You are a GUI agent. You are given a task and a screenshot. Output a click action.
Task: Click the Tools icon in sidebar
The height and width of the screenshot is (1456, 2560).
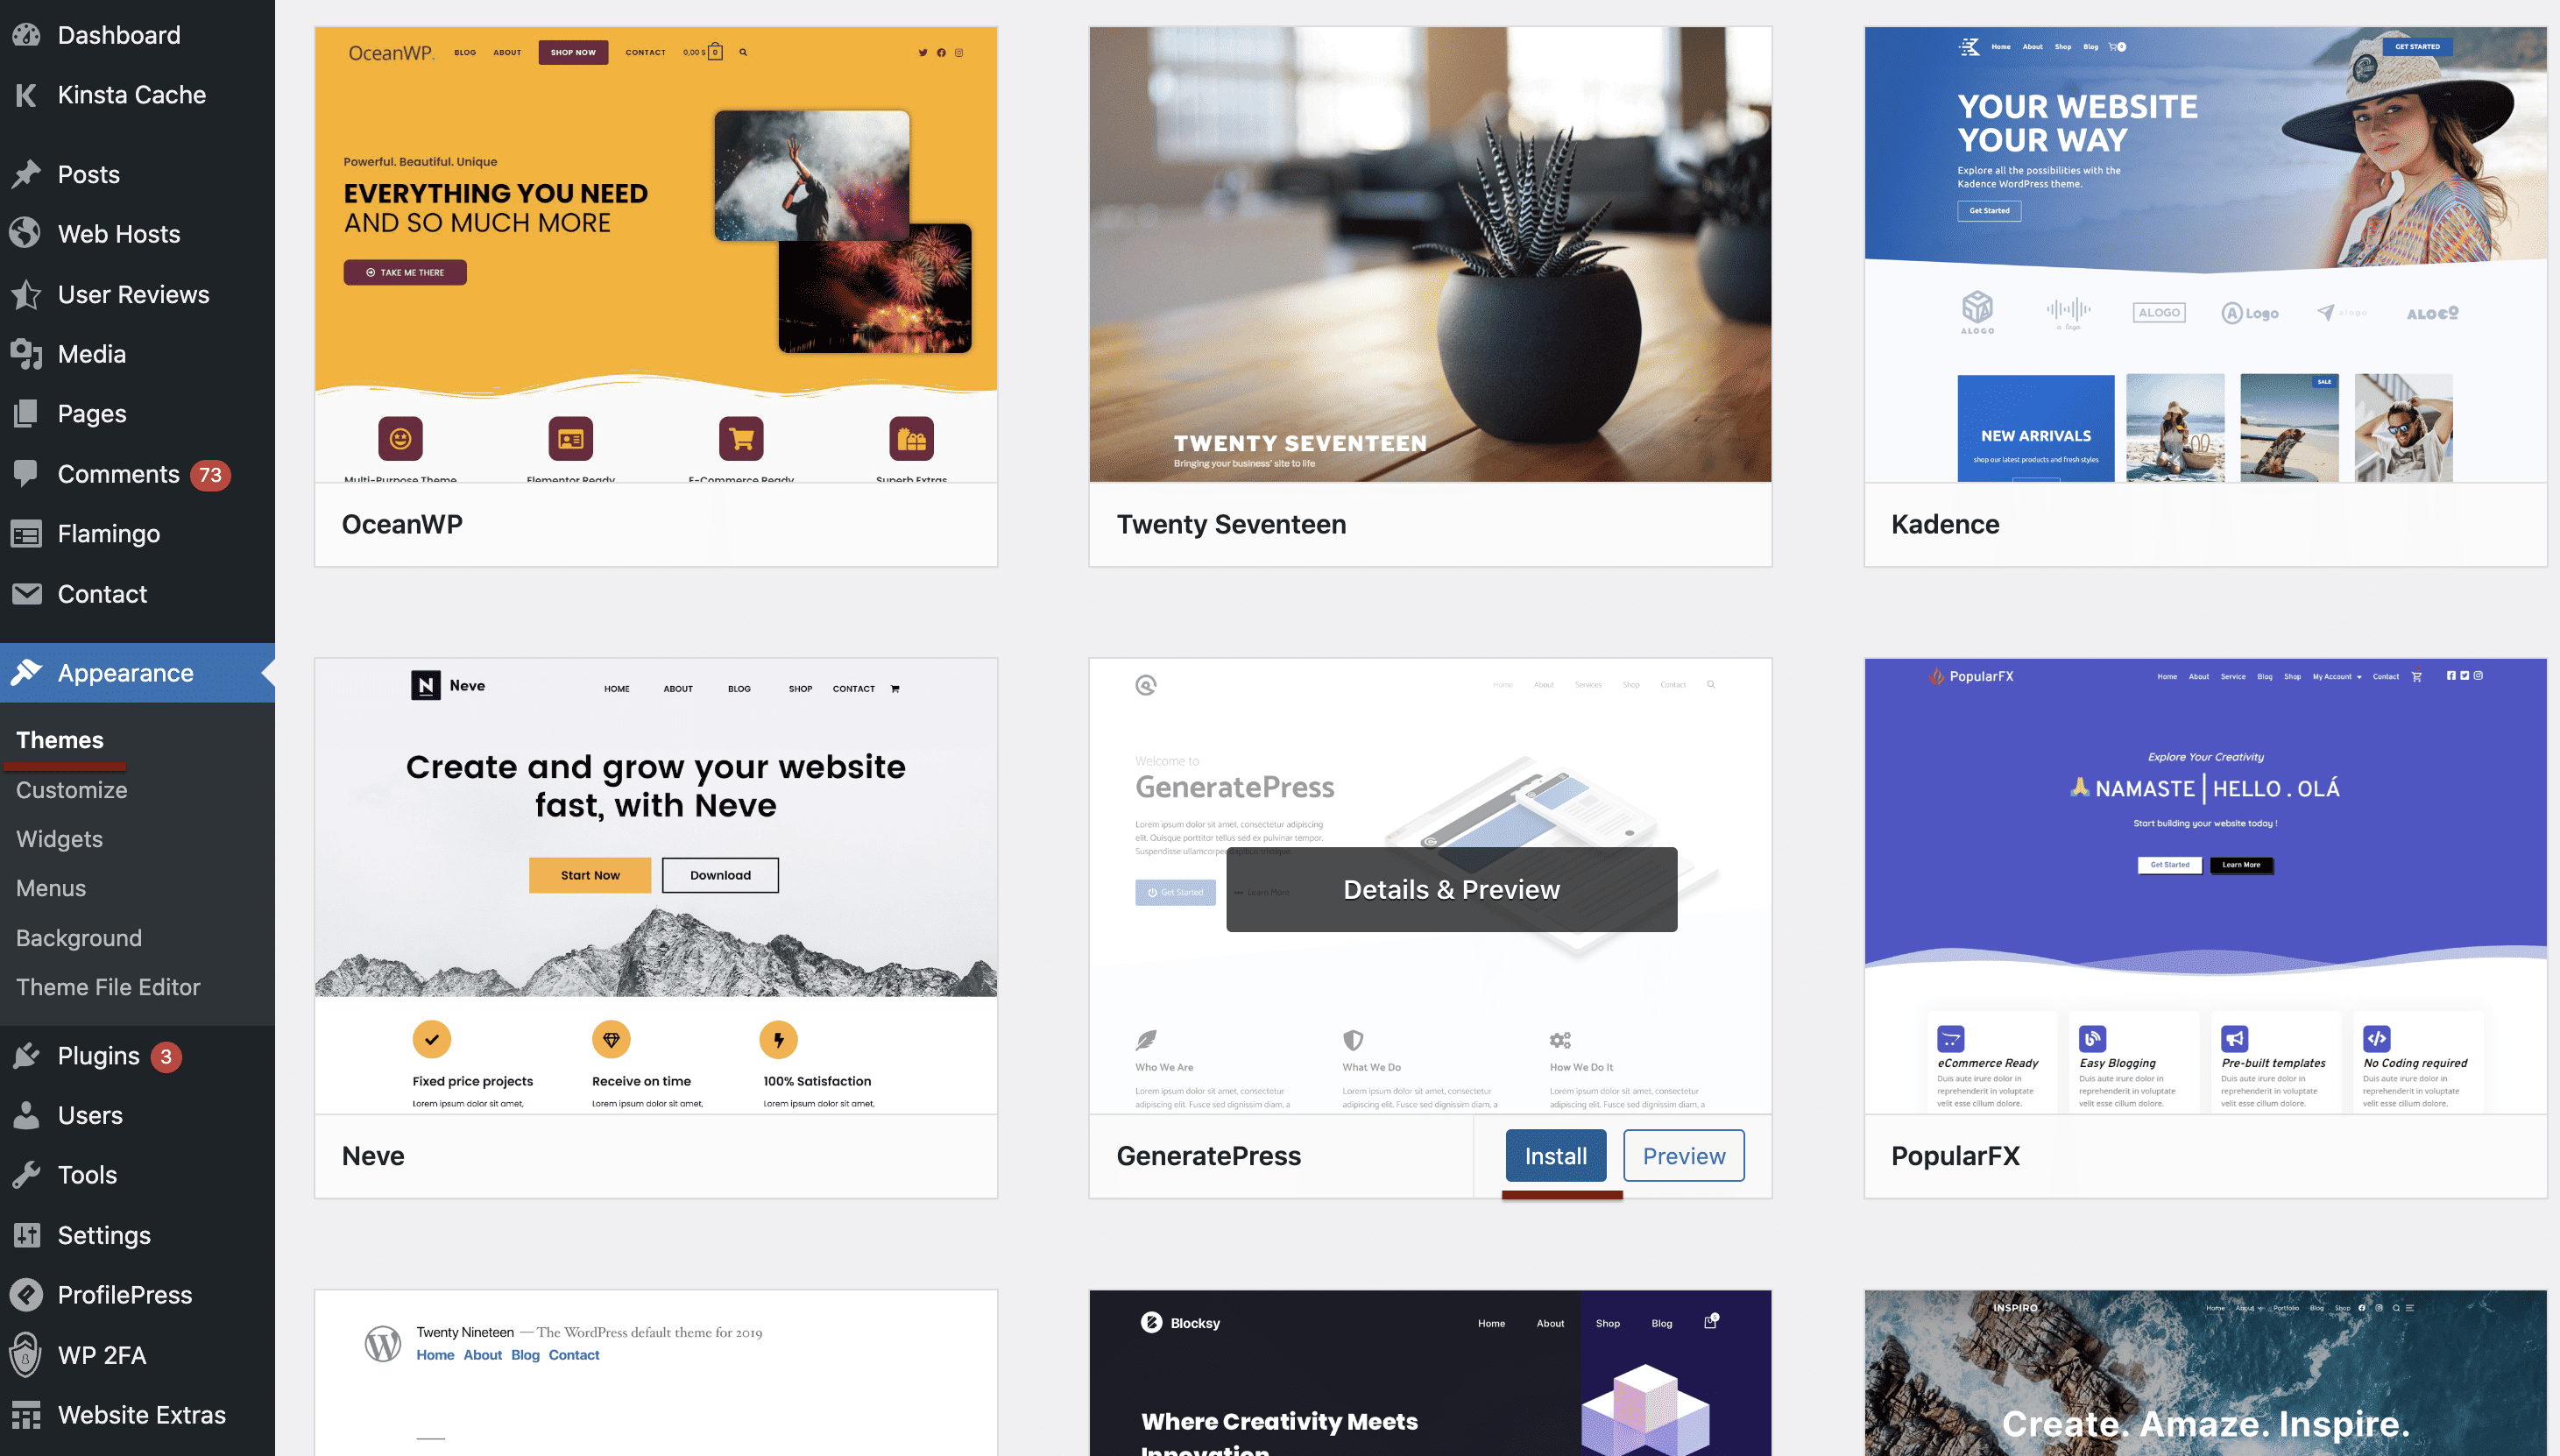pos(26,1175)
